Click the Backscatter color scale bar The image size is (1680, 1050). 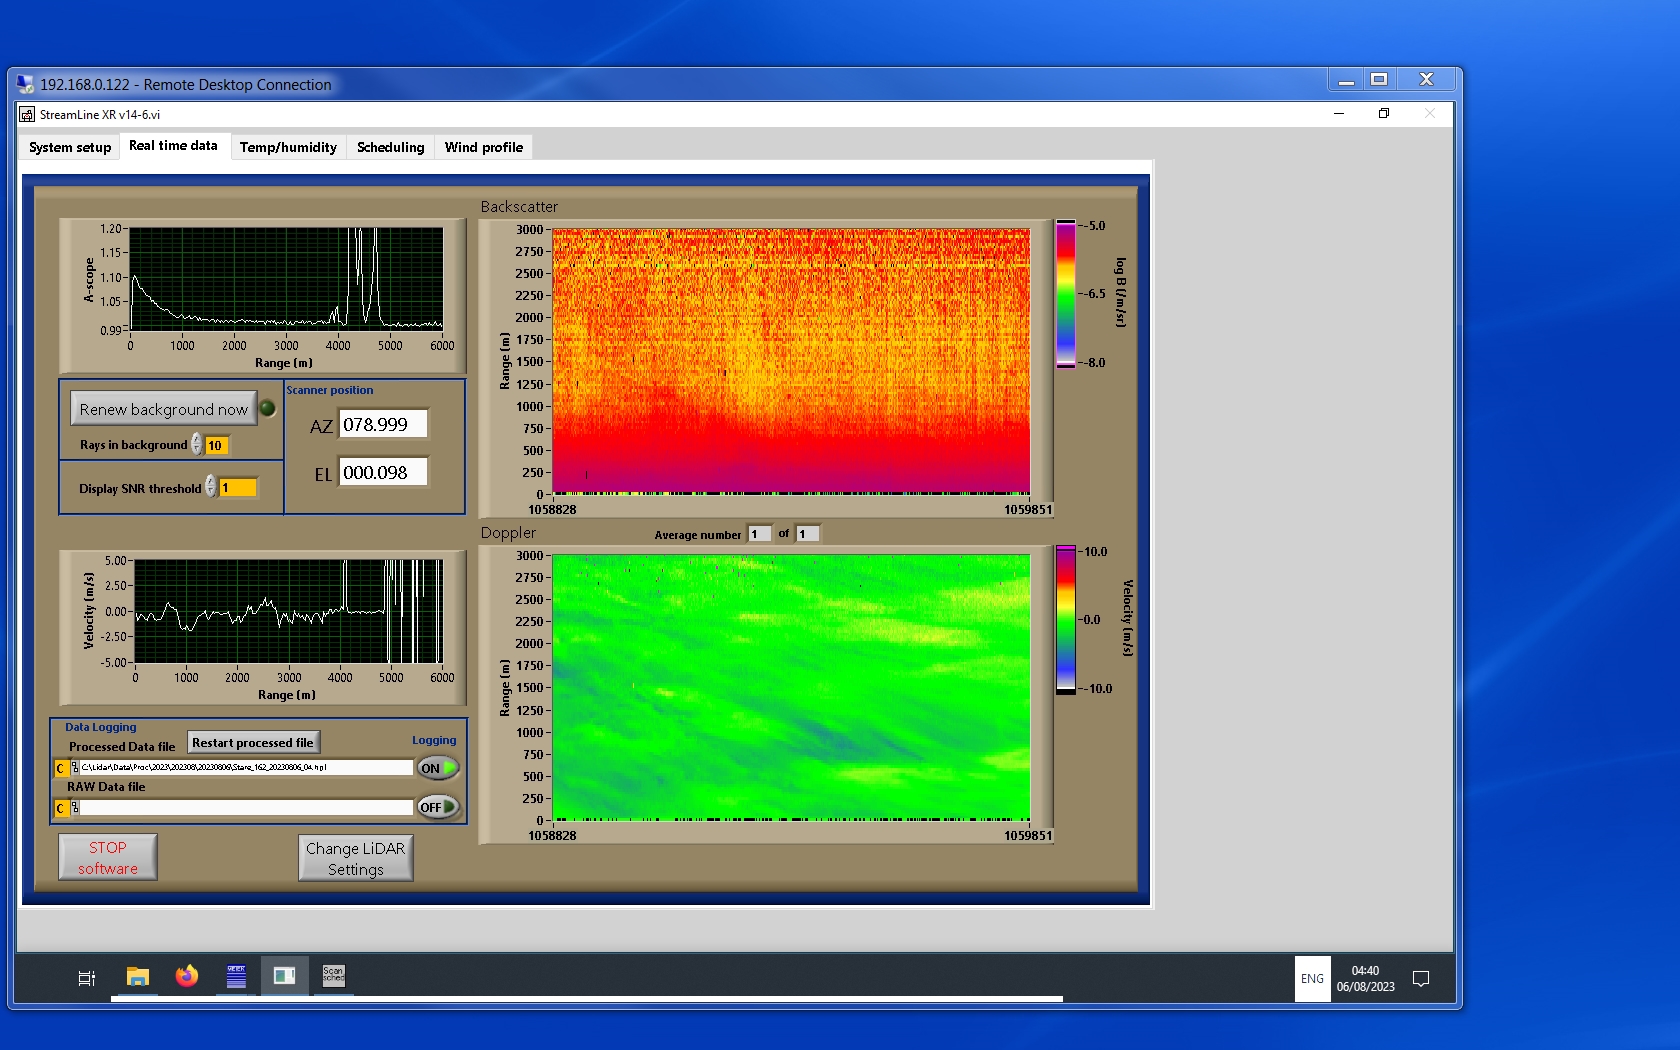(x=1066, y=294)
